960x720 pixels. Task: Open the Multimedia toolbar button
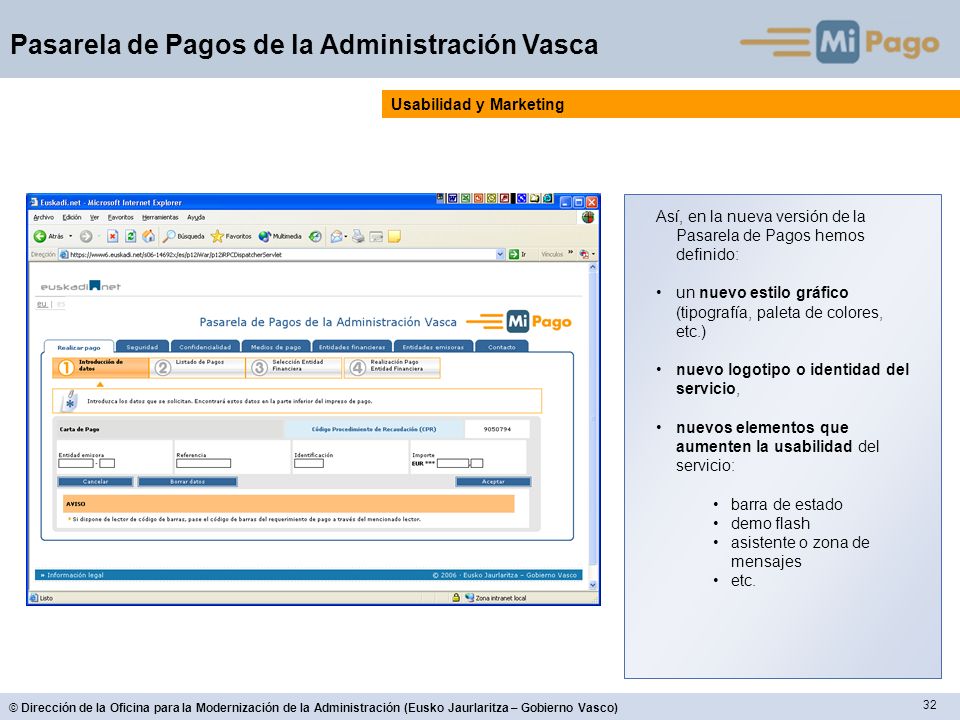click(x=280, y=236)
